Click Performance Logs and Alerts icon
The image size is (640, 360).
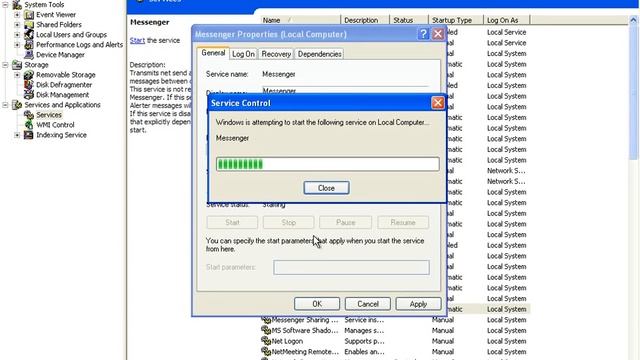tap(29, 44)
